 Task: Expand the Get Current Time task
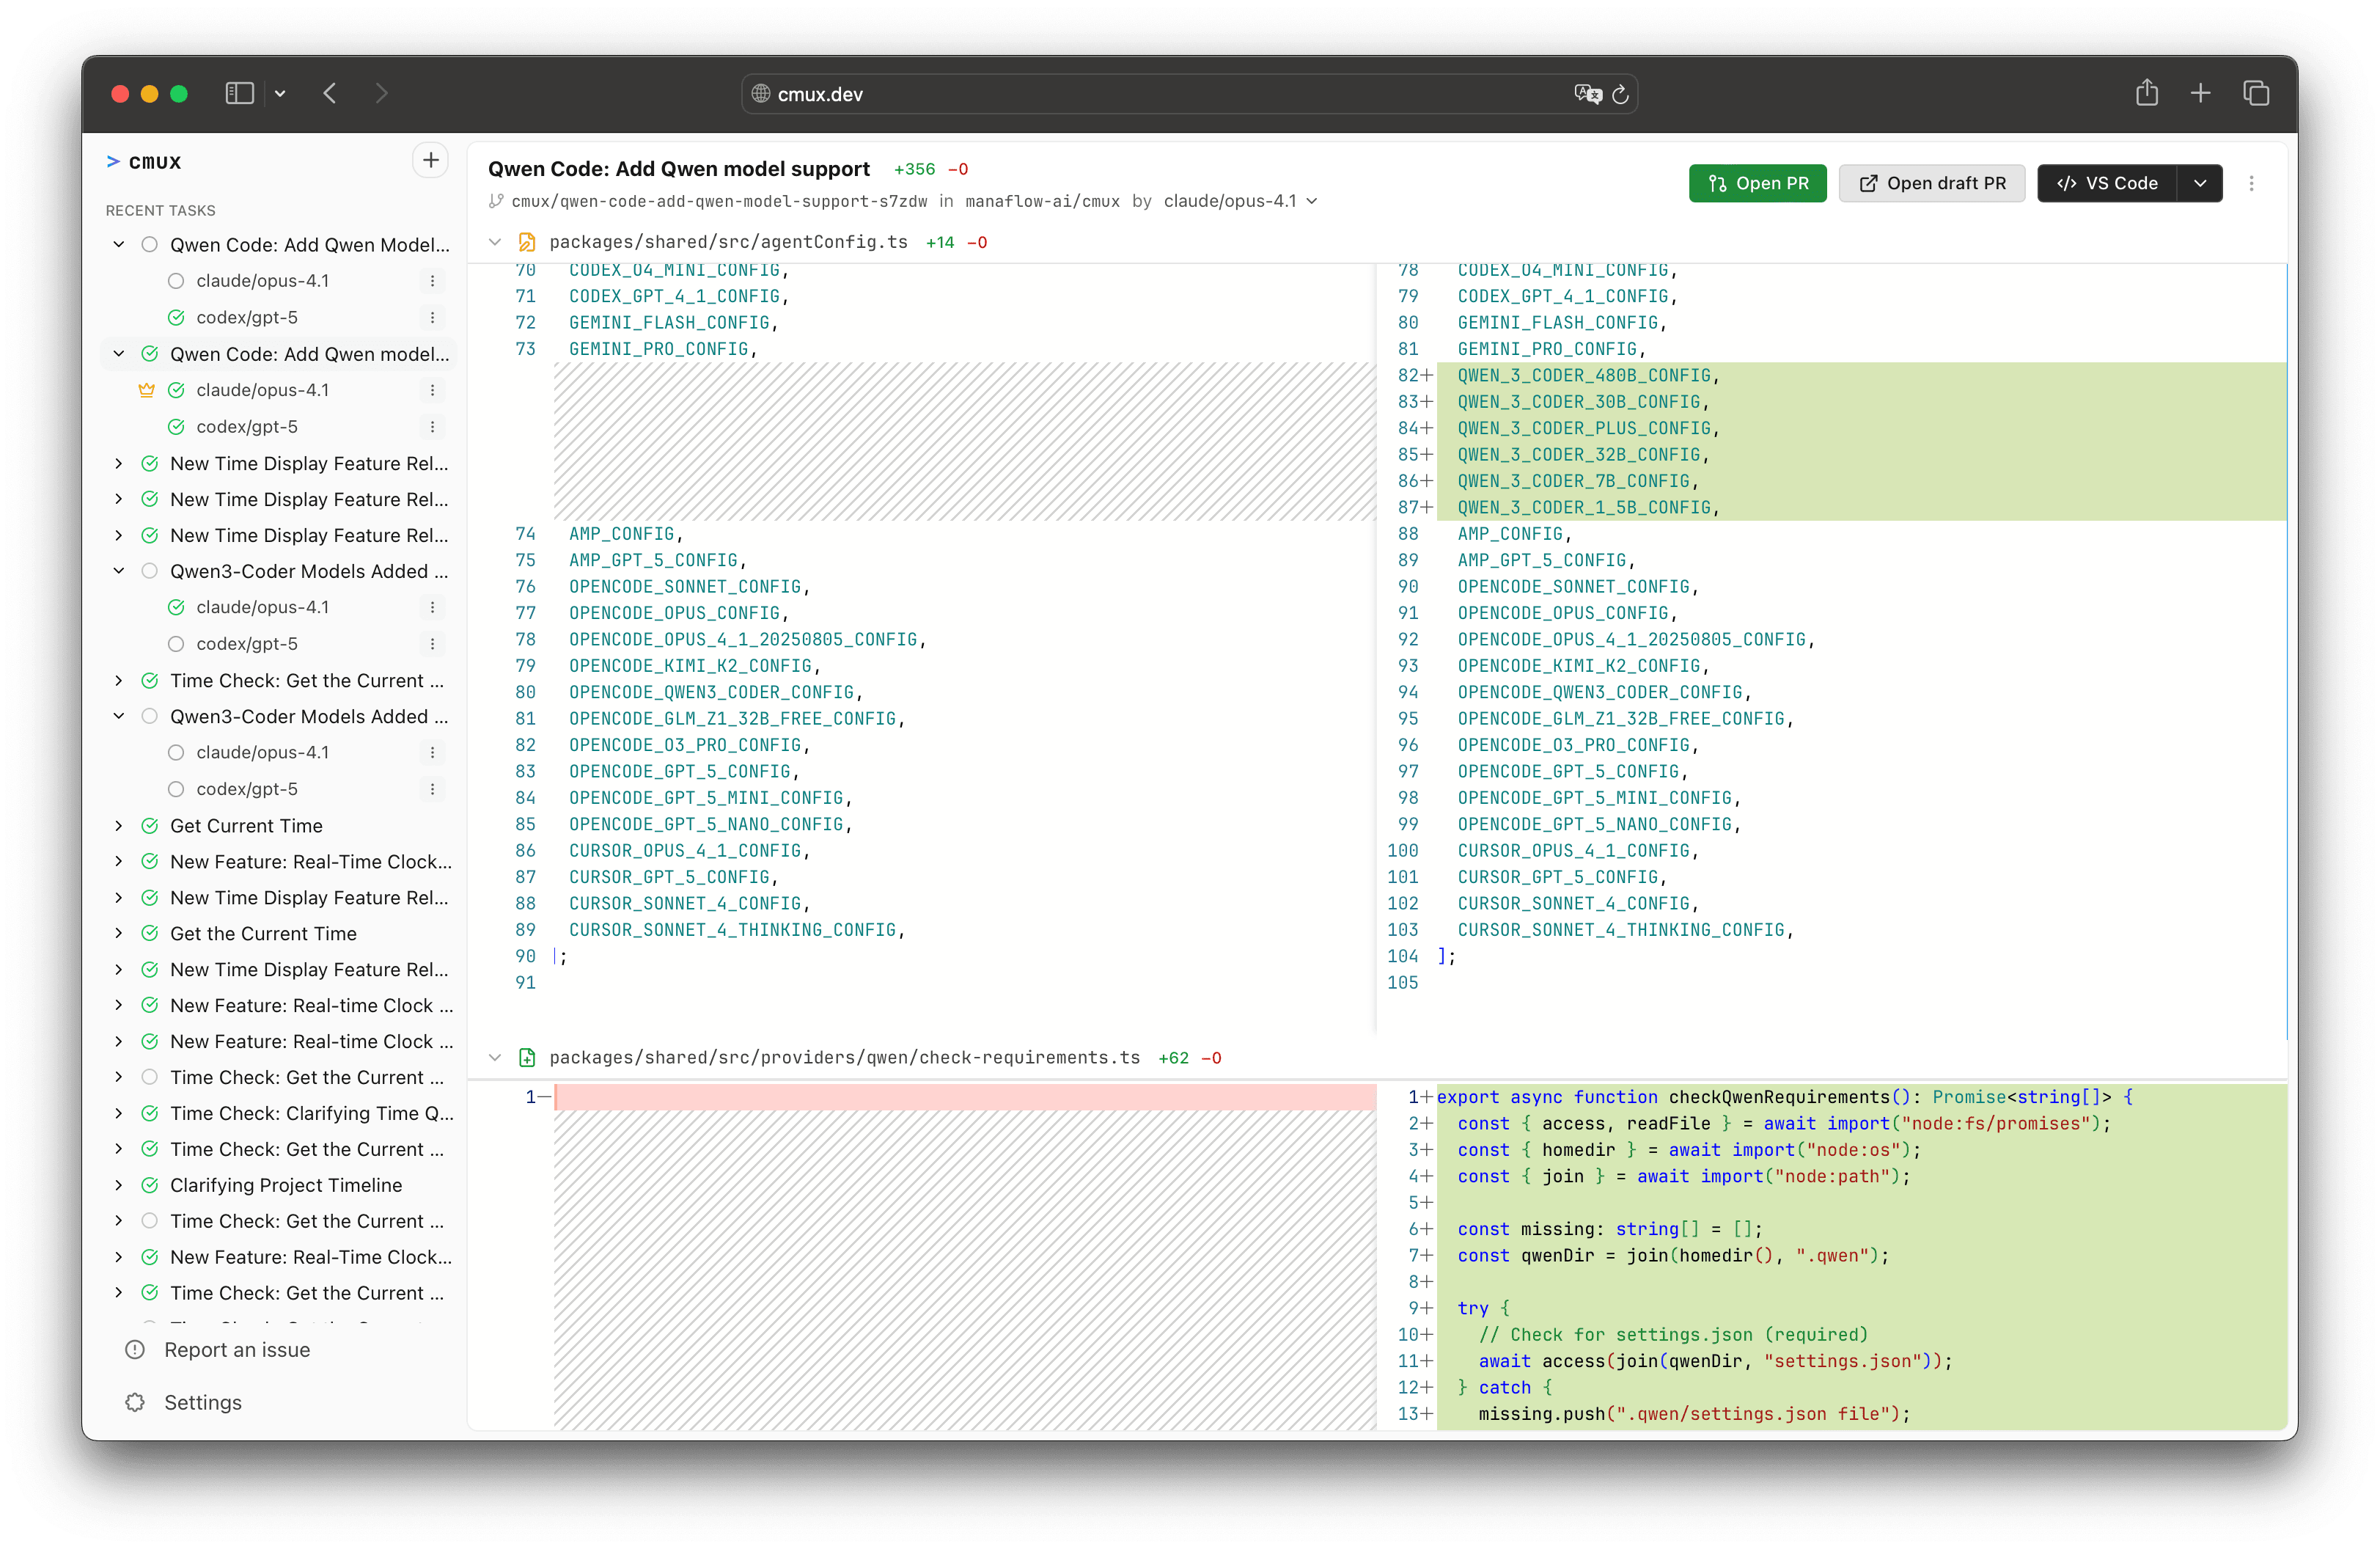(119, 826)
